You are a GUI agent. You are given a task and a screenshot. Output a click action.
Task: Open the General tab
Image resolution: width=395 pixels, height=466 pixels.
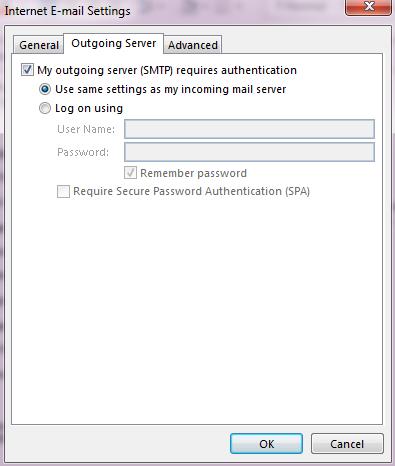click(x=39, y=45)
